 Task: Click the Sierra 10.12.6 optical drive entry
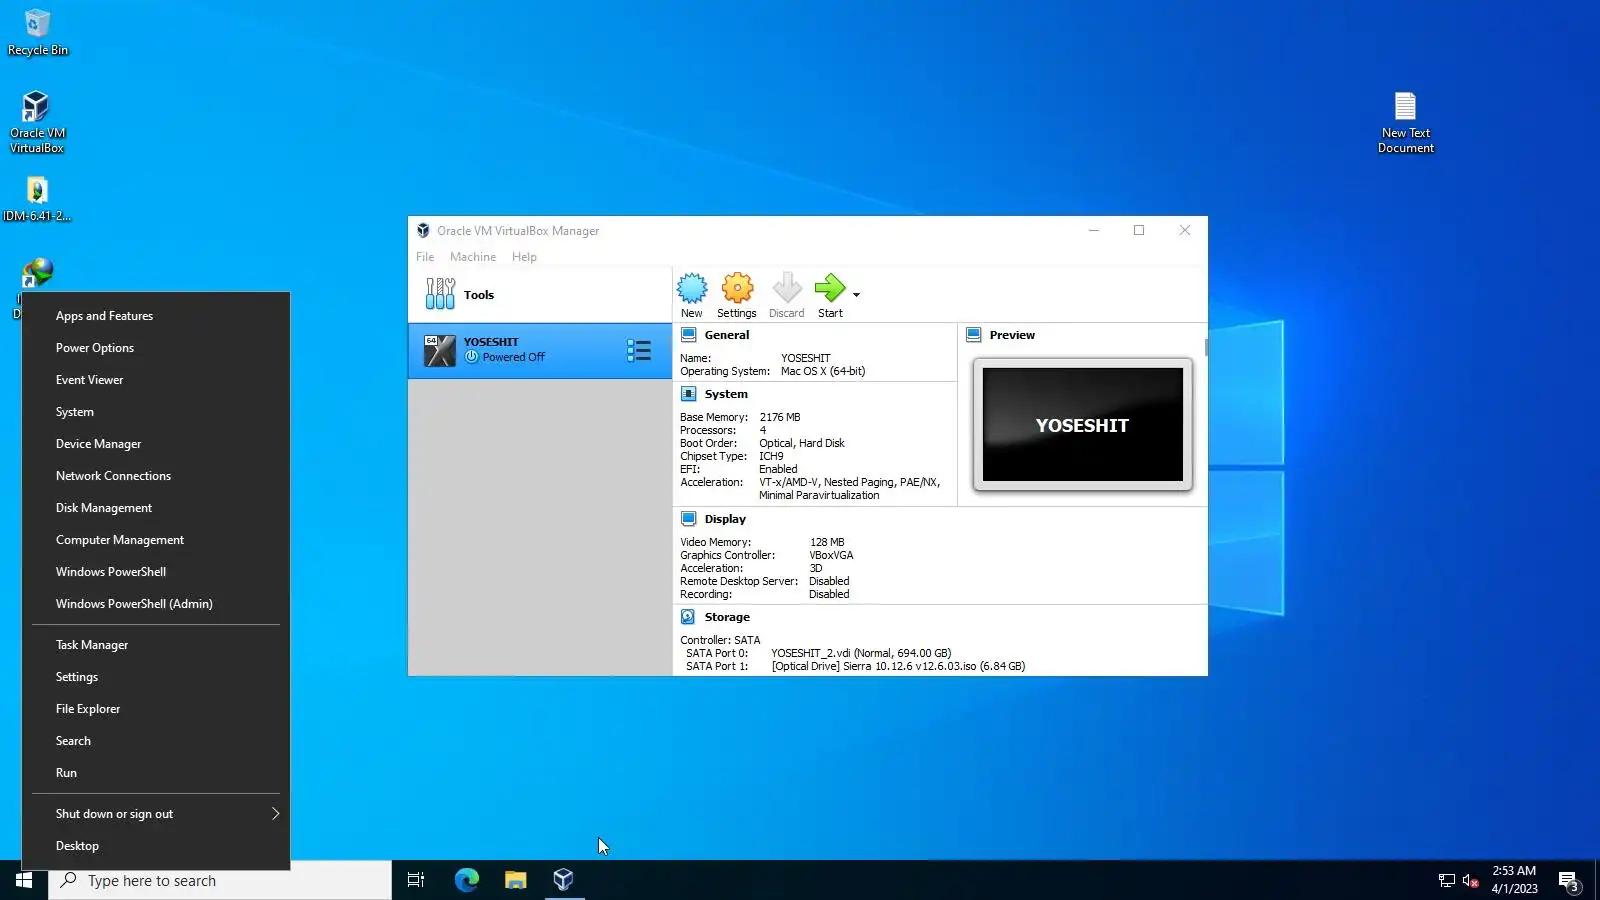(898, 666)
